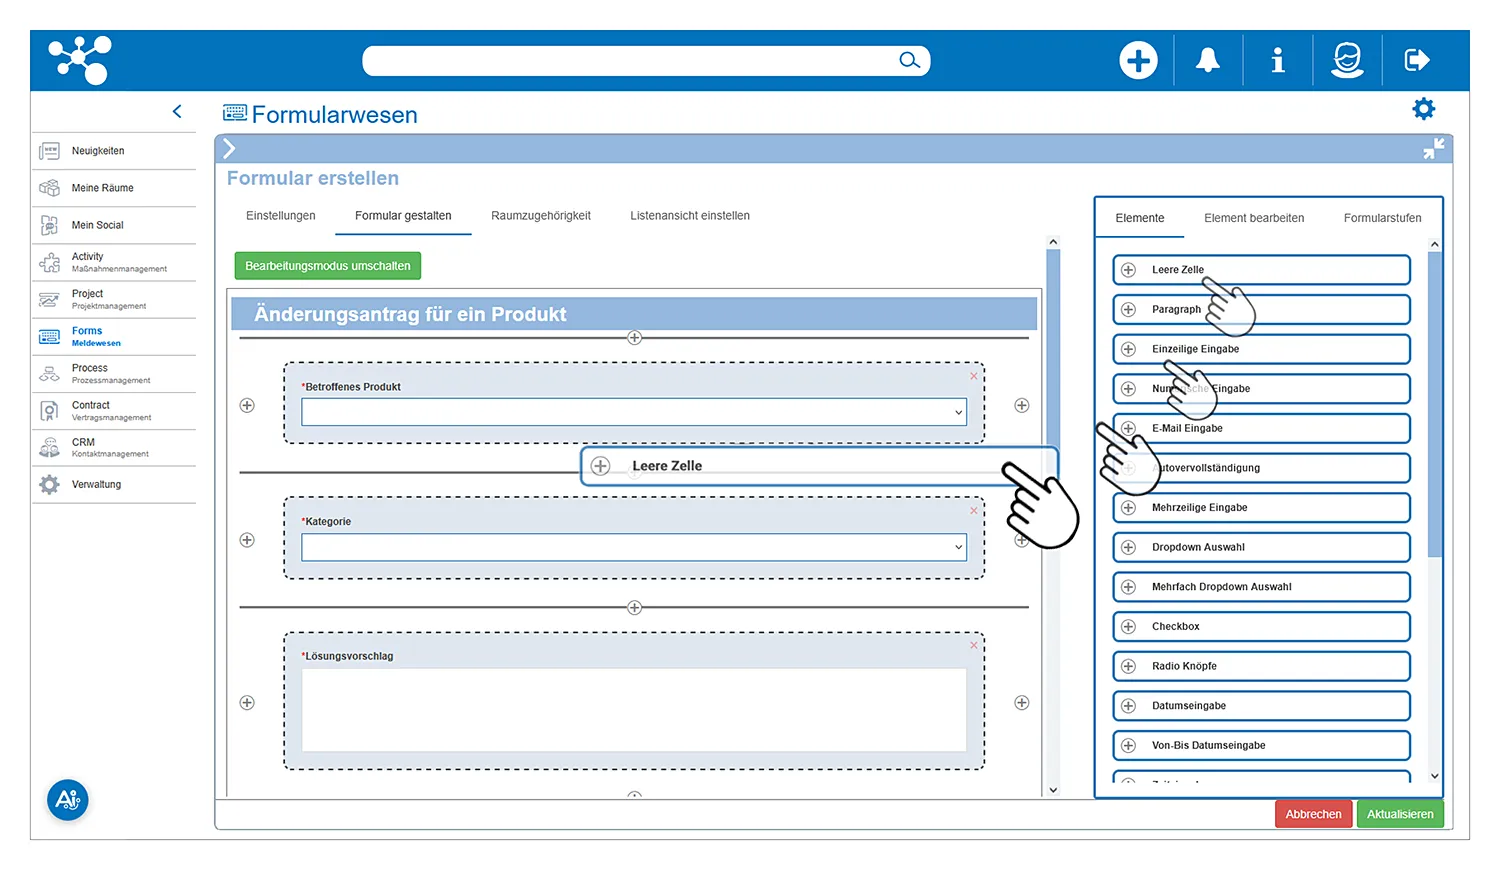
Task: Open the info icon in header
Action: tap(1277, 61)
